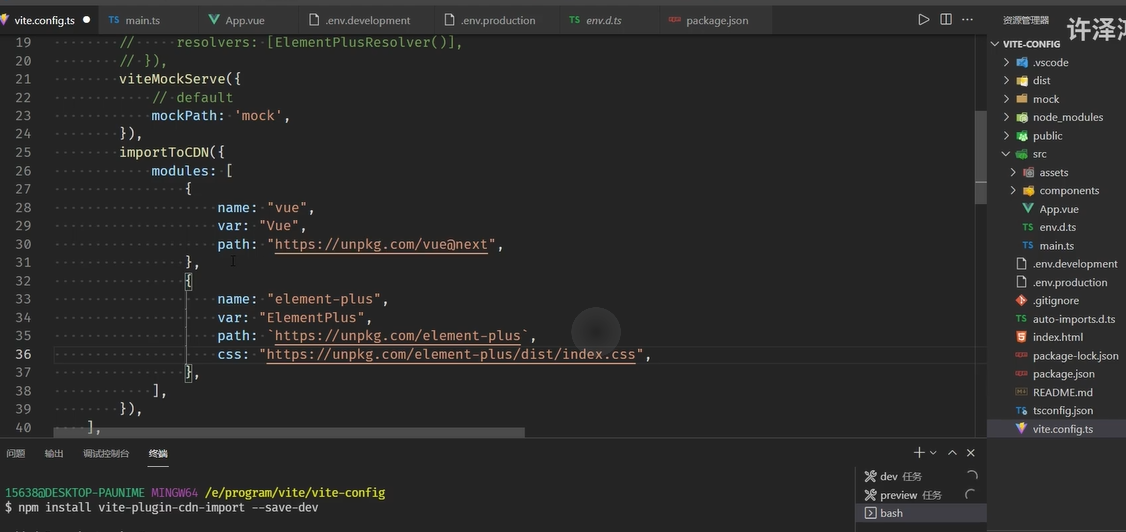
Task: Click the Run play icon in editor toolbar
Action: pos(923,20)
